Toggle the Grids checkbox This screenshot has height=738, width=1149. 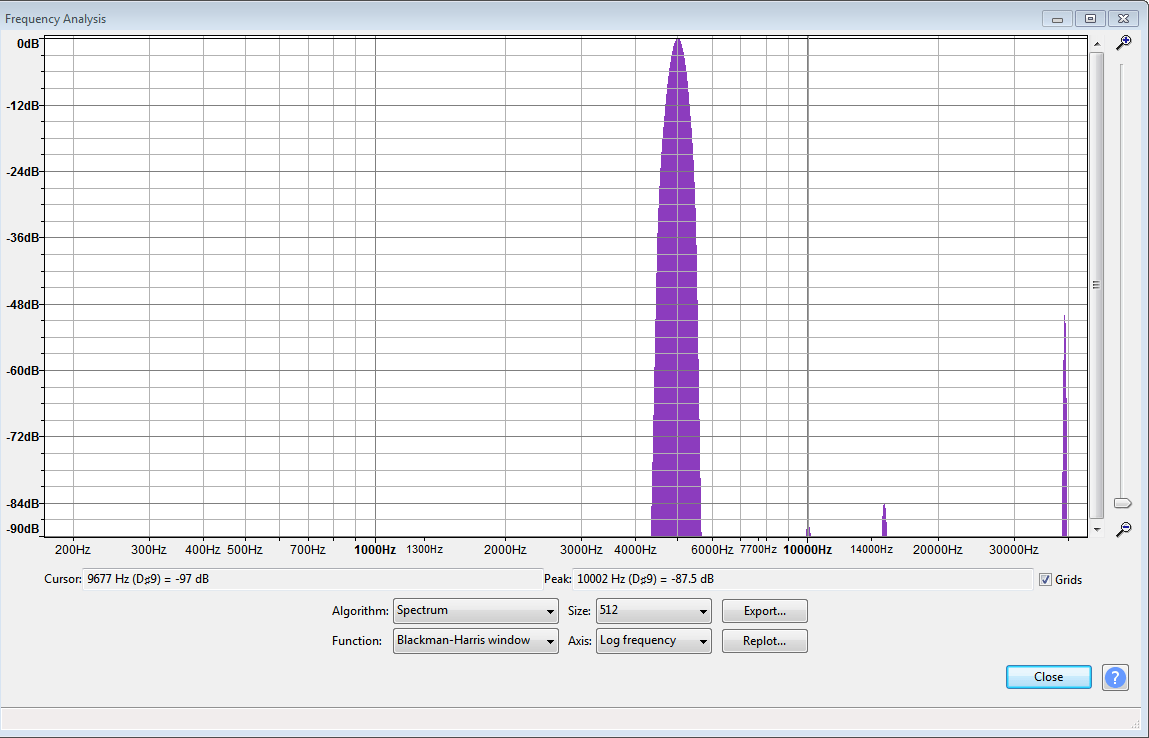[x=1045, y=580]
